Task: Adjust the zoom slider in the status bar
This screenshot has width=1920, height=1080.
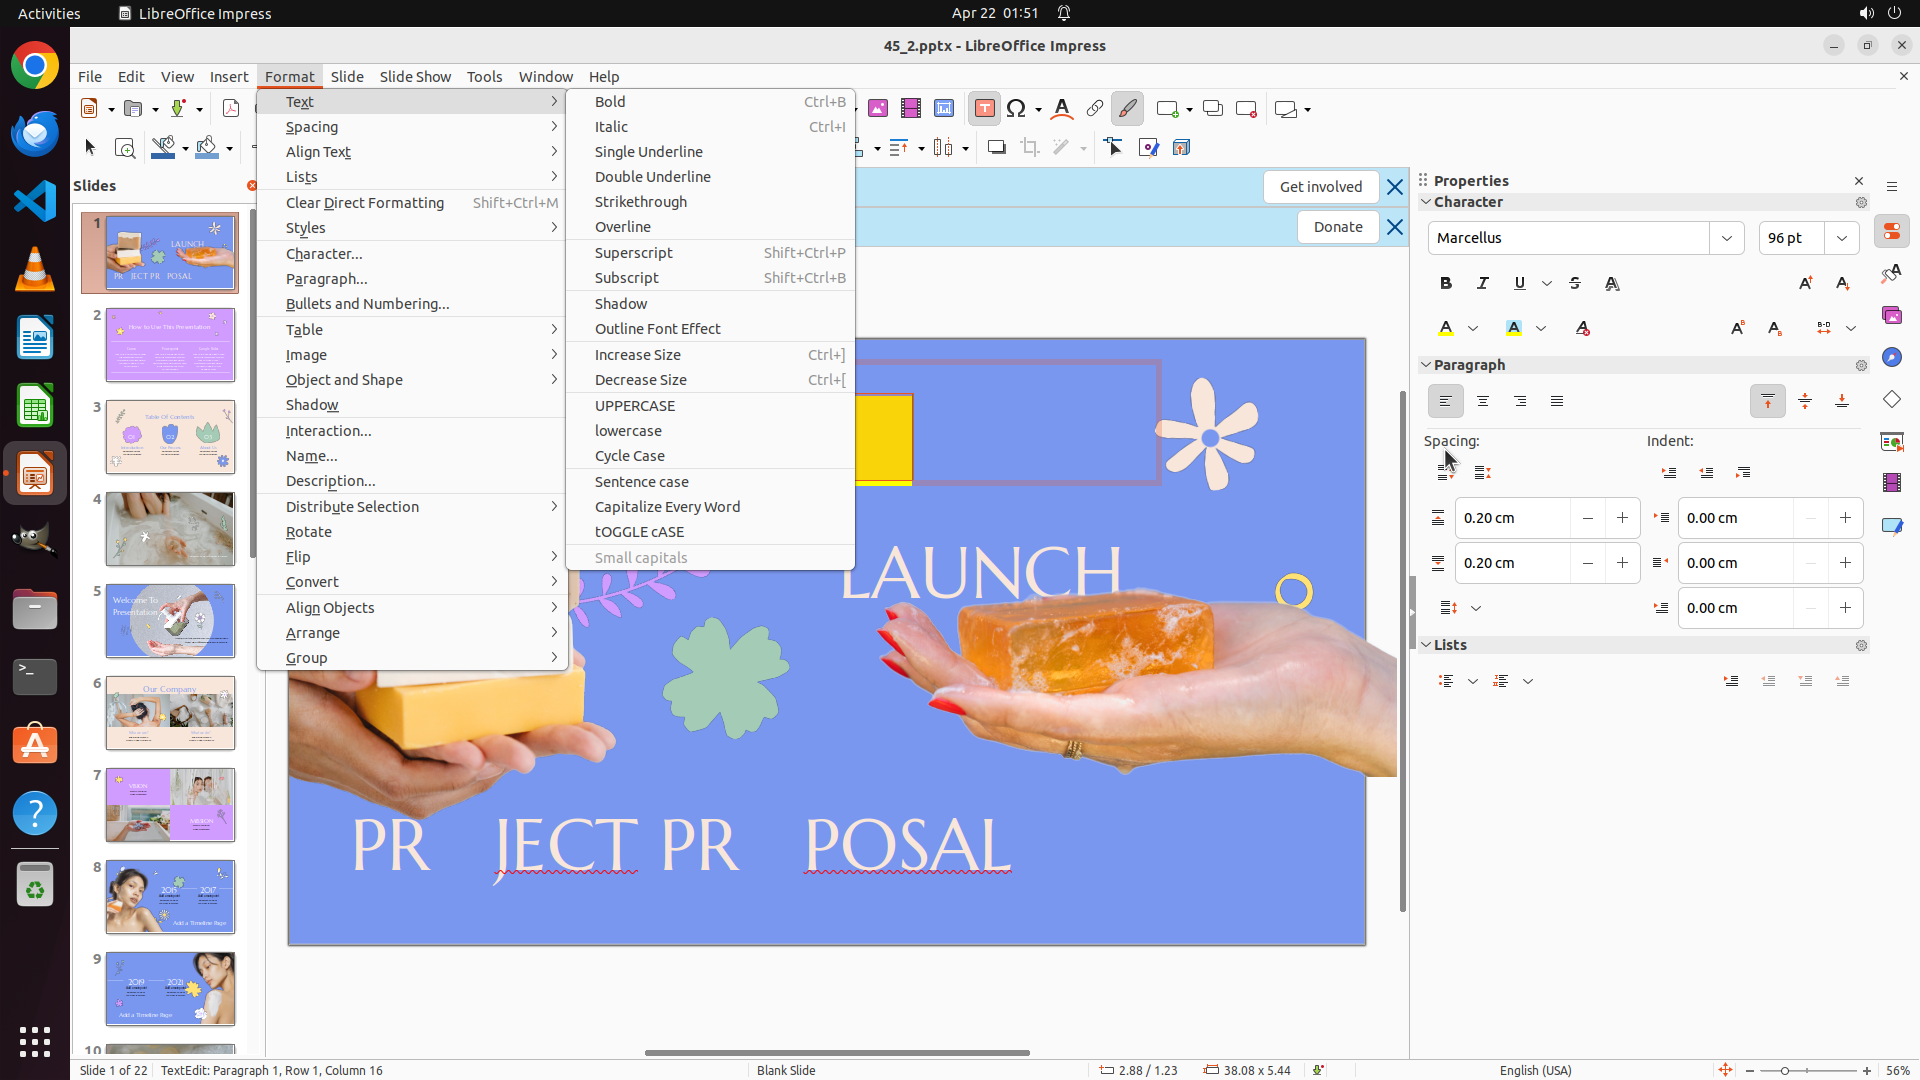Action: tap(1785, 1070)
